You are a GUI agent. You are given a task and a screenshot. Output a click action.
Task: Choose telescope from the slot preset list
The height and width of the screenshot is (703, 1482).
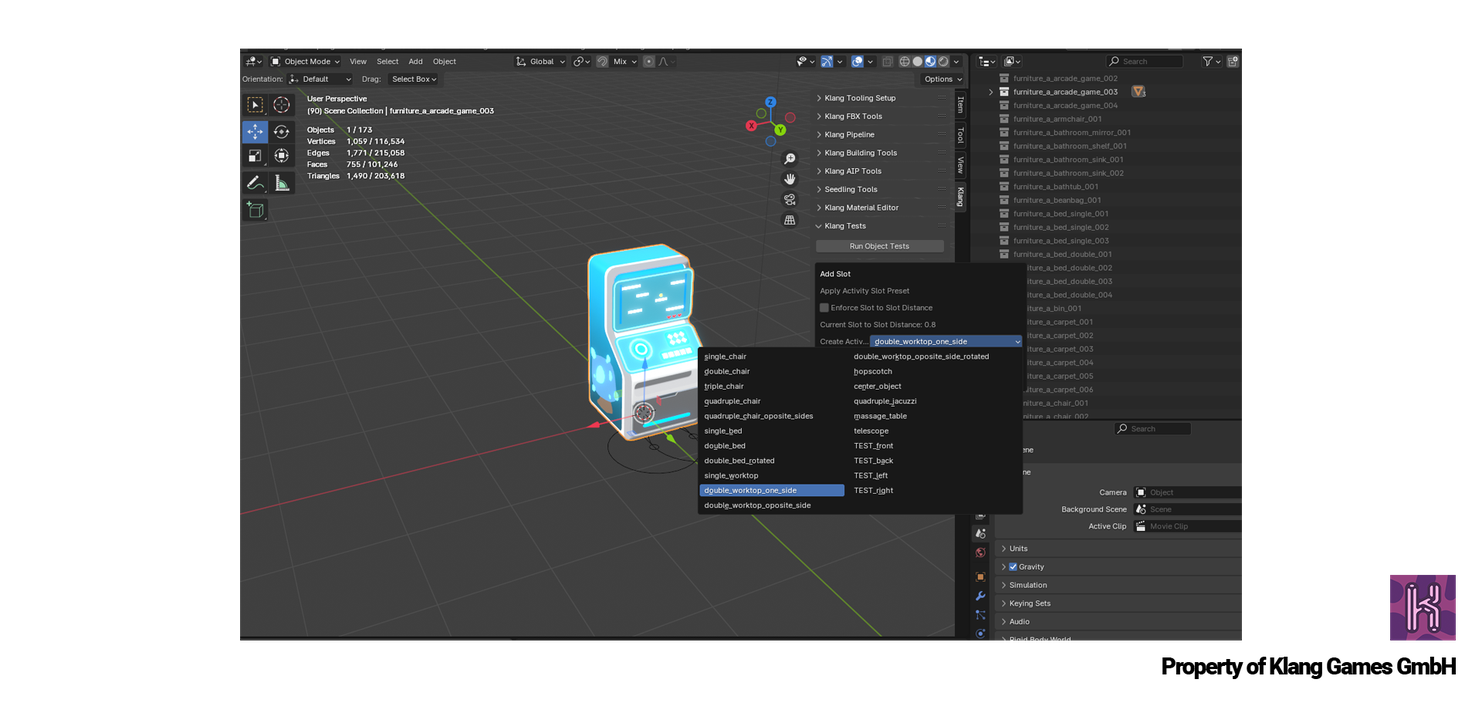click(x=871, y=431)
